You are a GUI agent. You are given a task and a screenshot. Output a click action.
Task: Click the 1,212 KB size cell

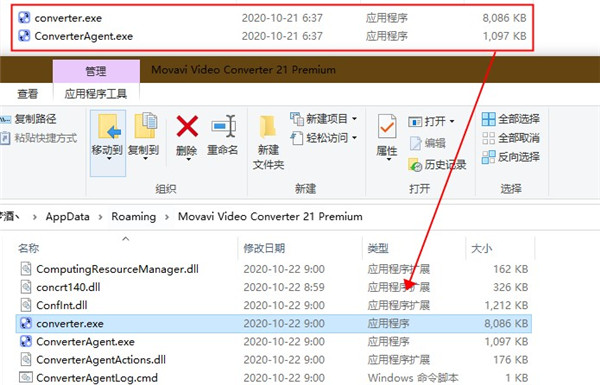coord(506,305)
